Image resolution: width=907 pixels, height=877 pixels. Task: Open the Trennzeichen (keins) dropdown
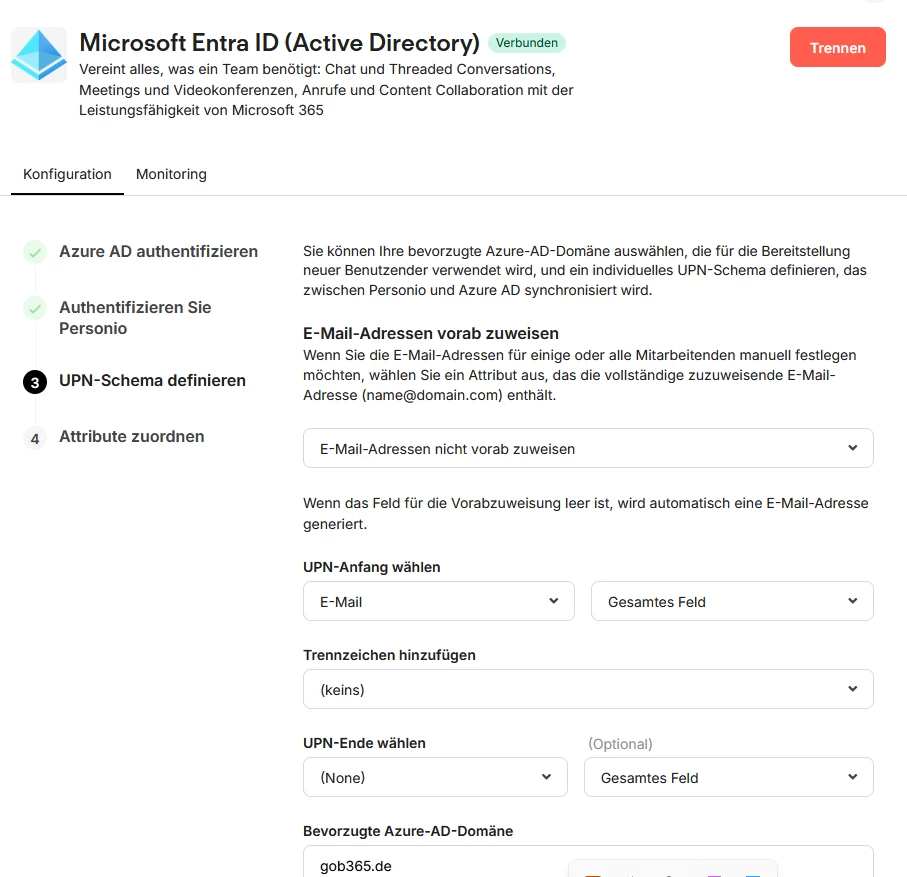point(588,689)
